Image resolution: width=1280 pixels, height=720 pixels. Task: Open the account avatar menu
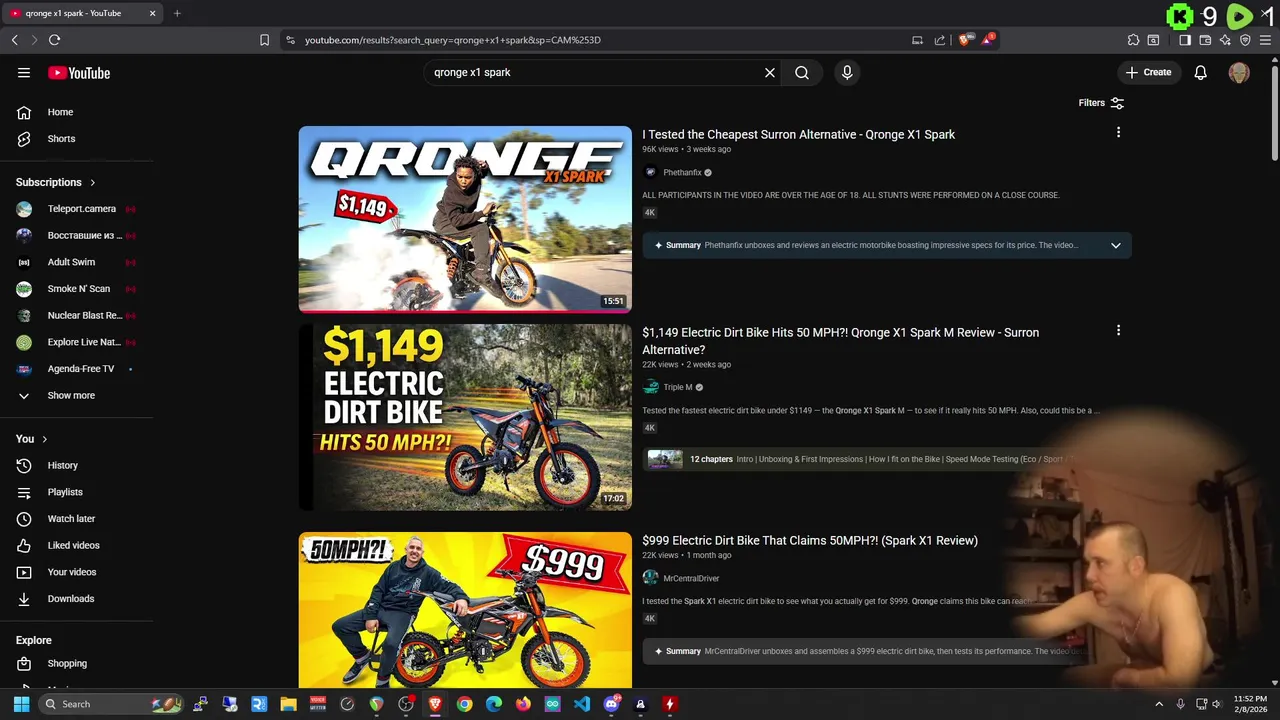(1239, 72)
